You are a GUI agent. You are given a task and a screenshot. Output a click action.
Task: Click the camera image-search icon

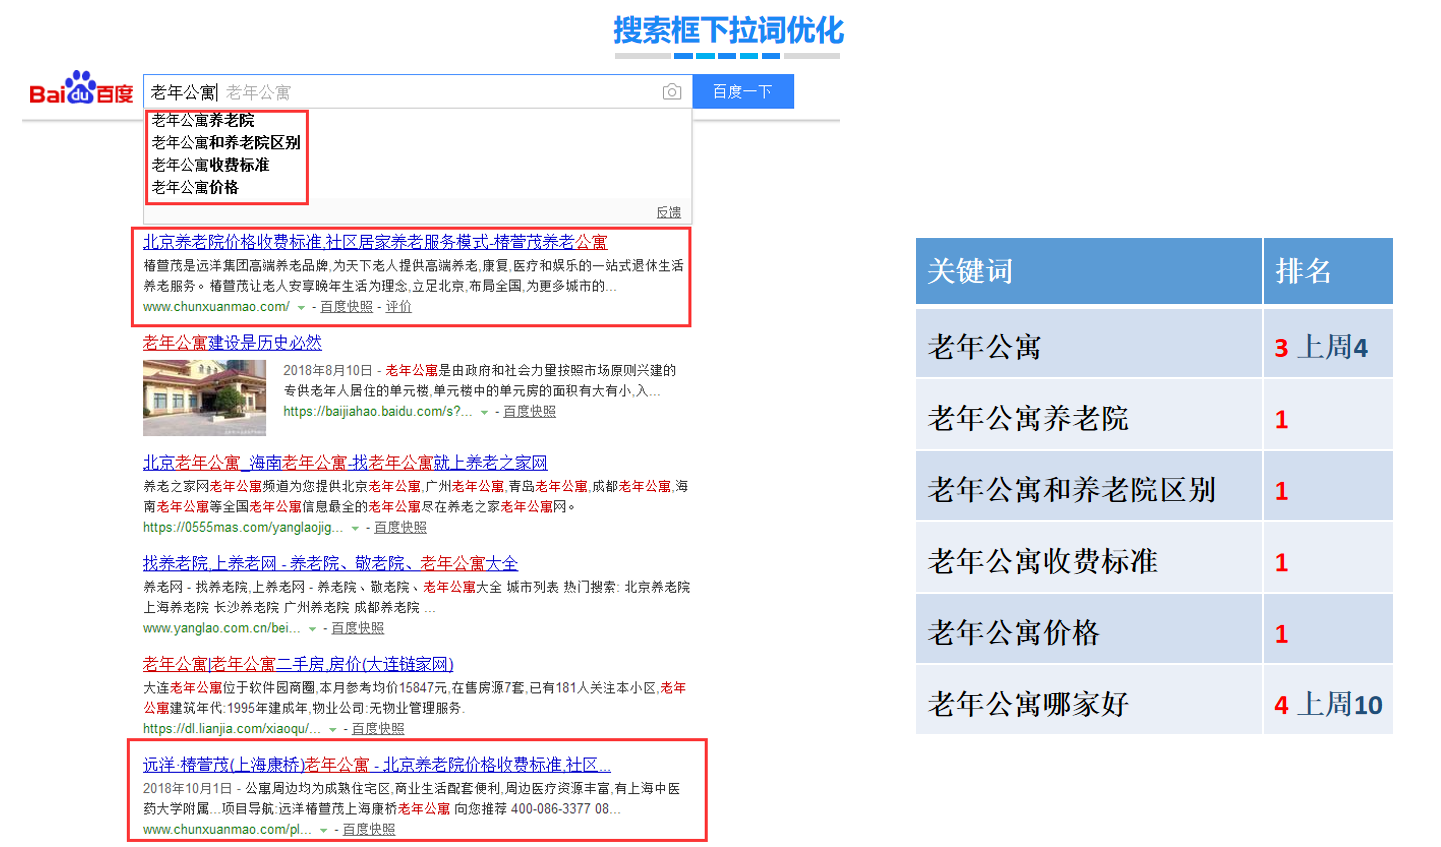click(672, 92)
